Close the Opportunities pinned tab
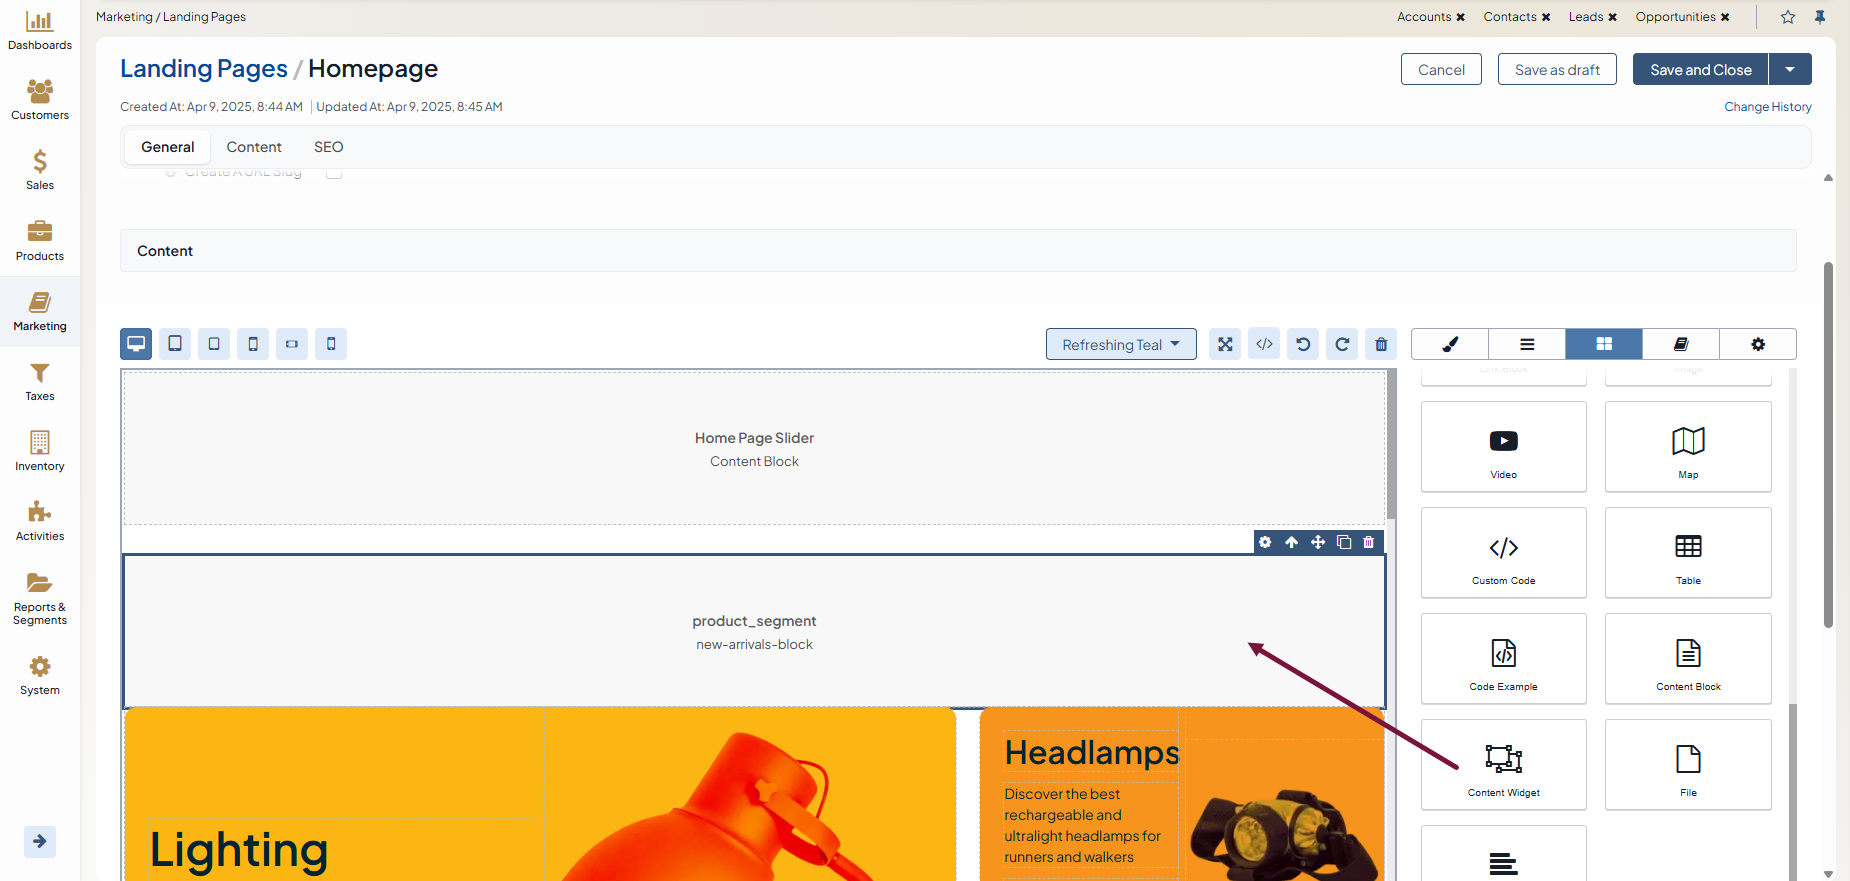The image size is (1850, 881). coord(1725,17)
